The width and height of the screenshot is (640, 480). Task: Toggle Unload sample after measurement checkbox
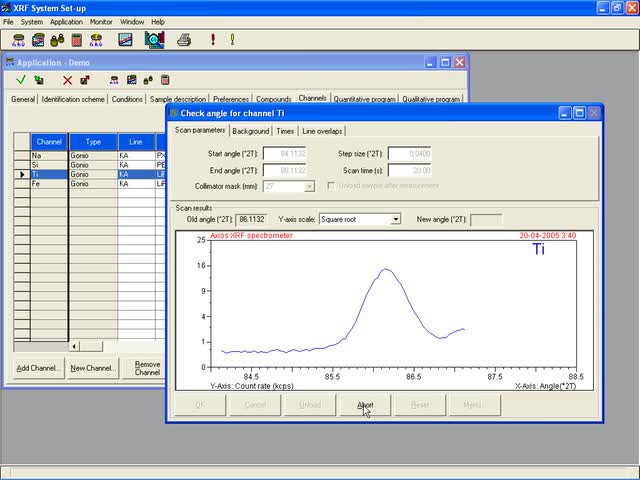coord(332,186)
